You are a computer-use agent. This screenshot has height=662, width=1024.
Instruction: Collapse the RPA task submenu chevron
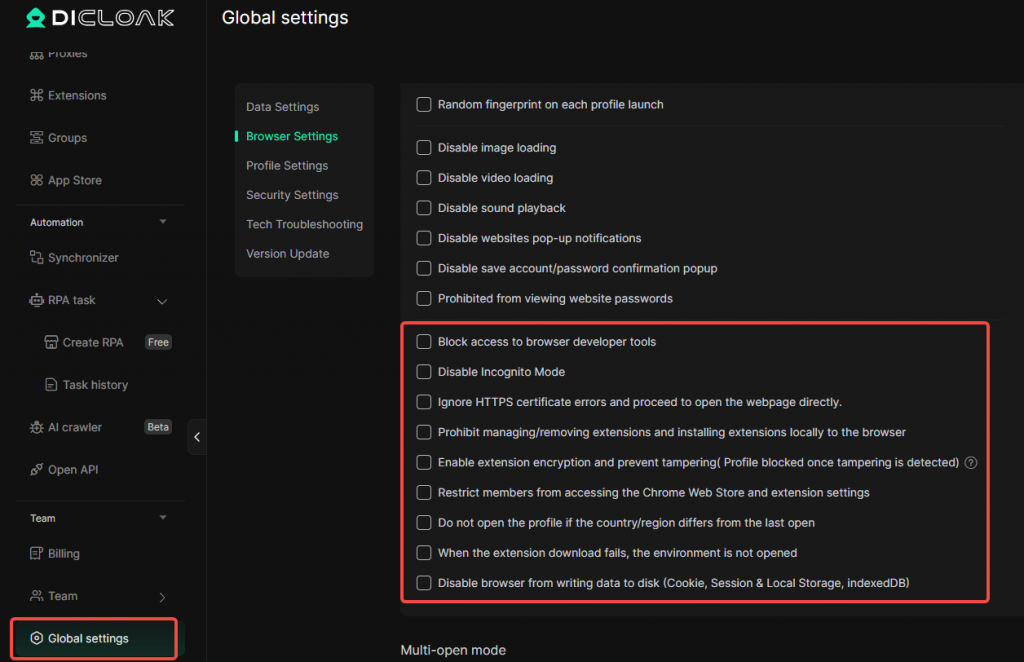[x=163, y=301]
